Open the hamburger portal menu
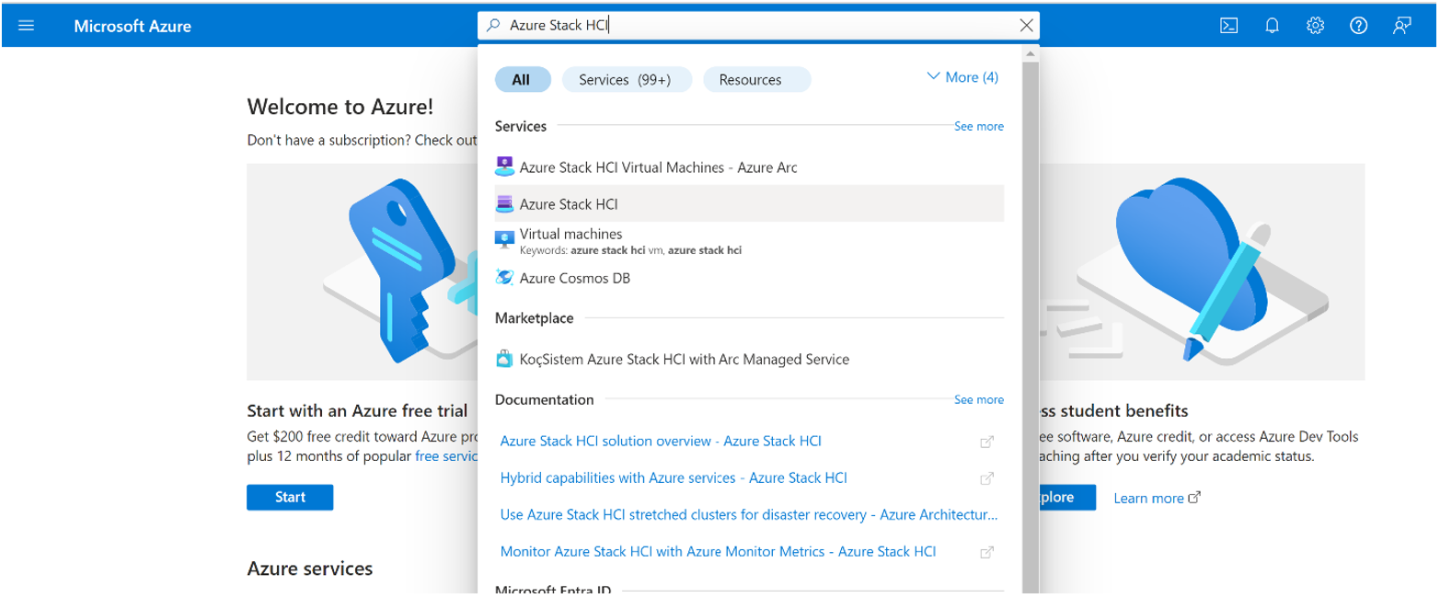Viewport: 1440px width, 598px height. [26, 25]
